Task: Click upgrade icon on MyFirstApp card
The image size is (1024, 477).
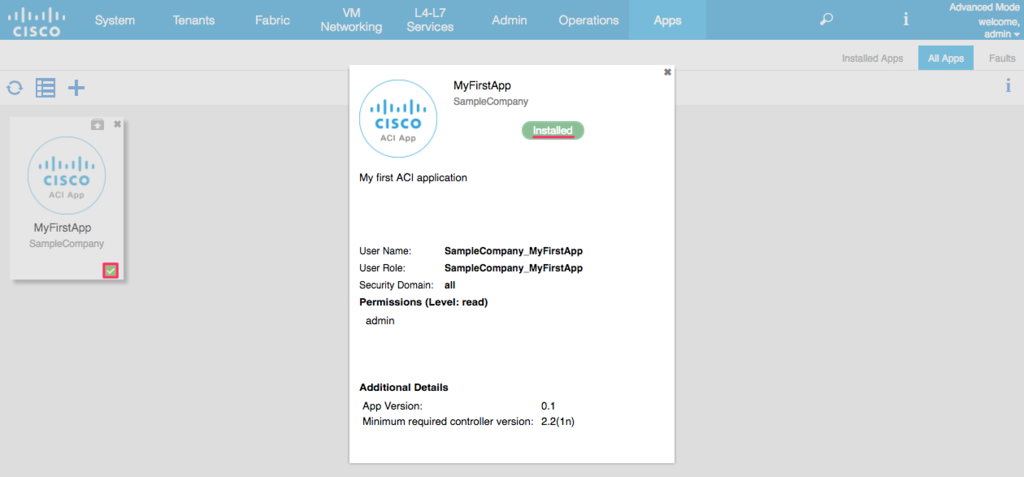Action: click(97, 123)
